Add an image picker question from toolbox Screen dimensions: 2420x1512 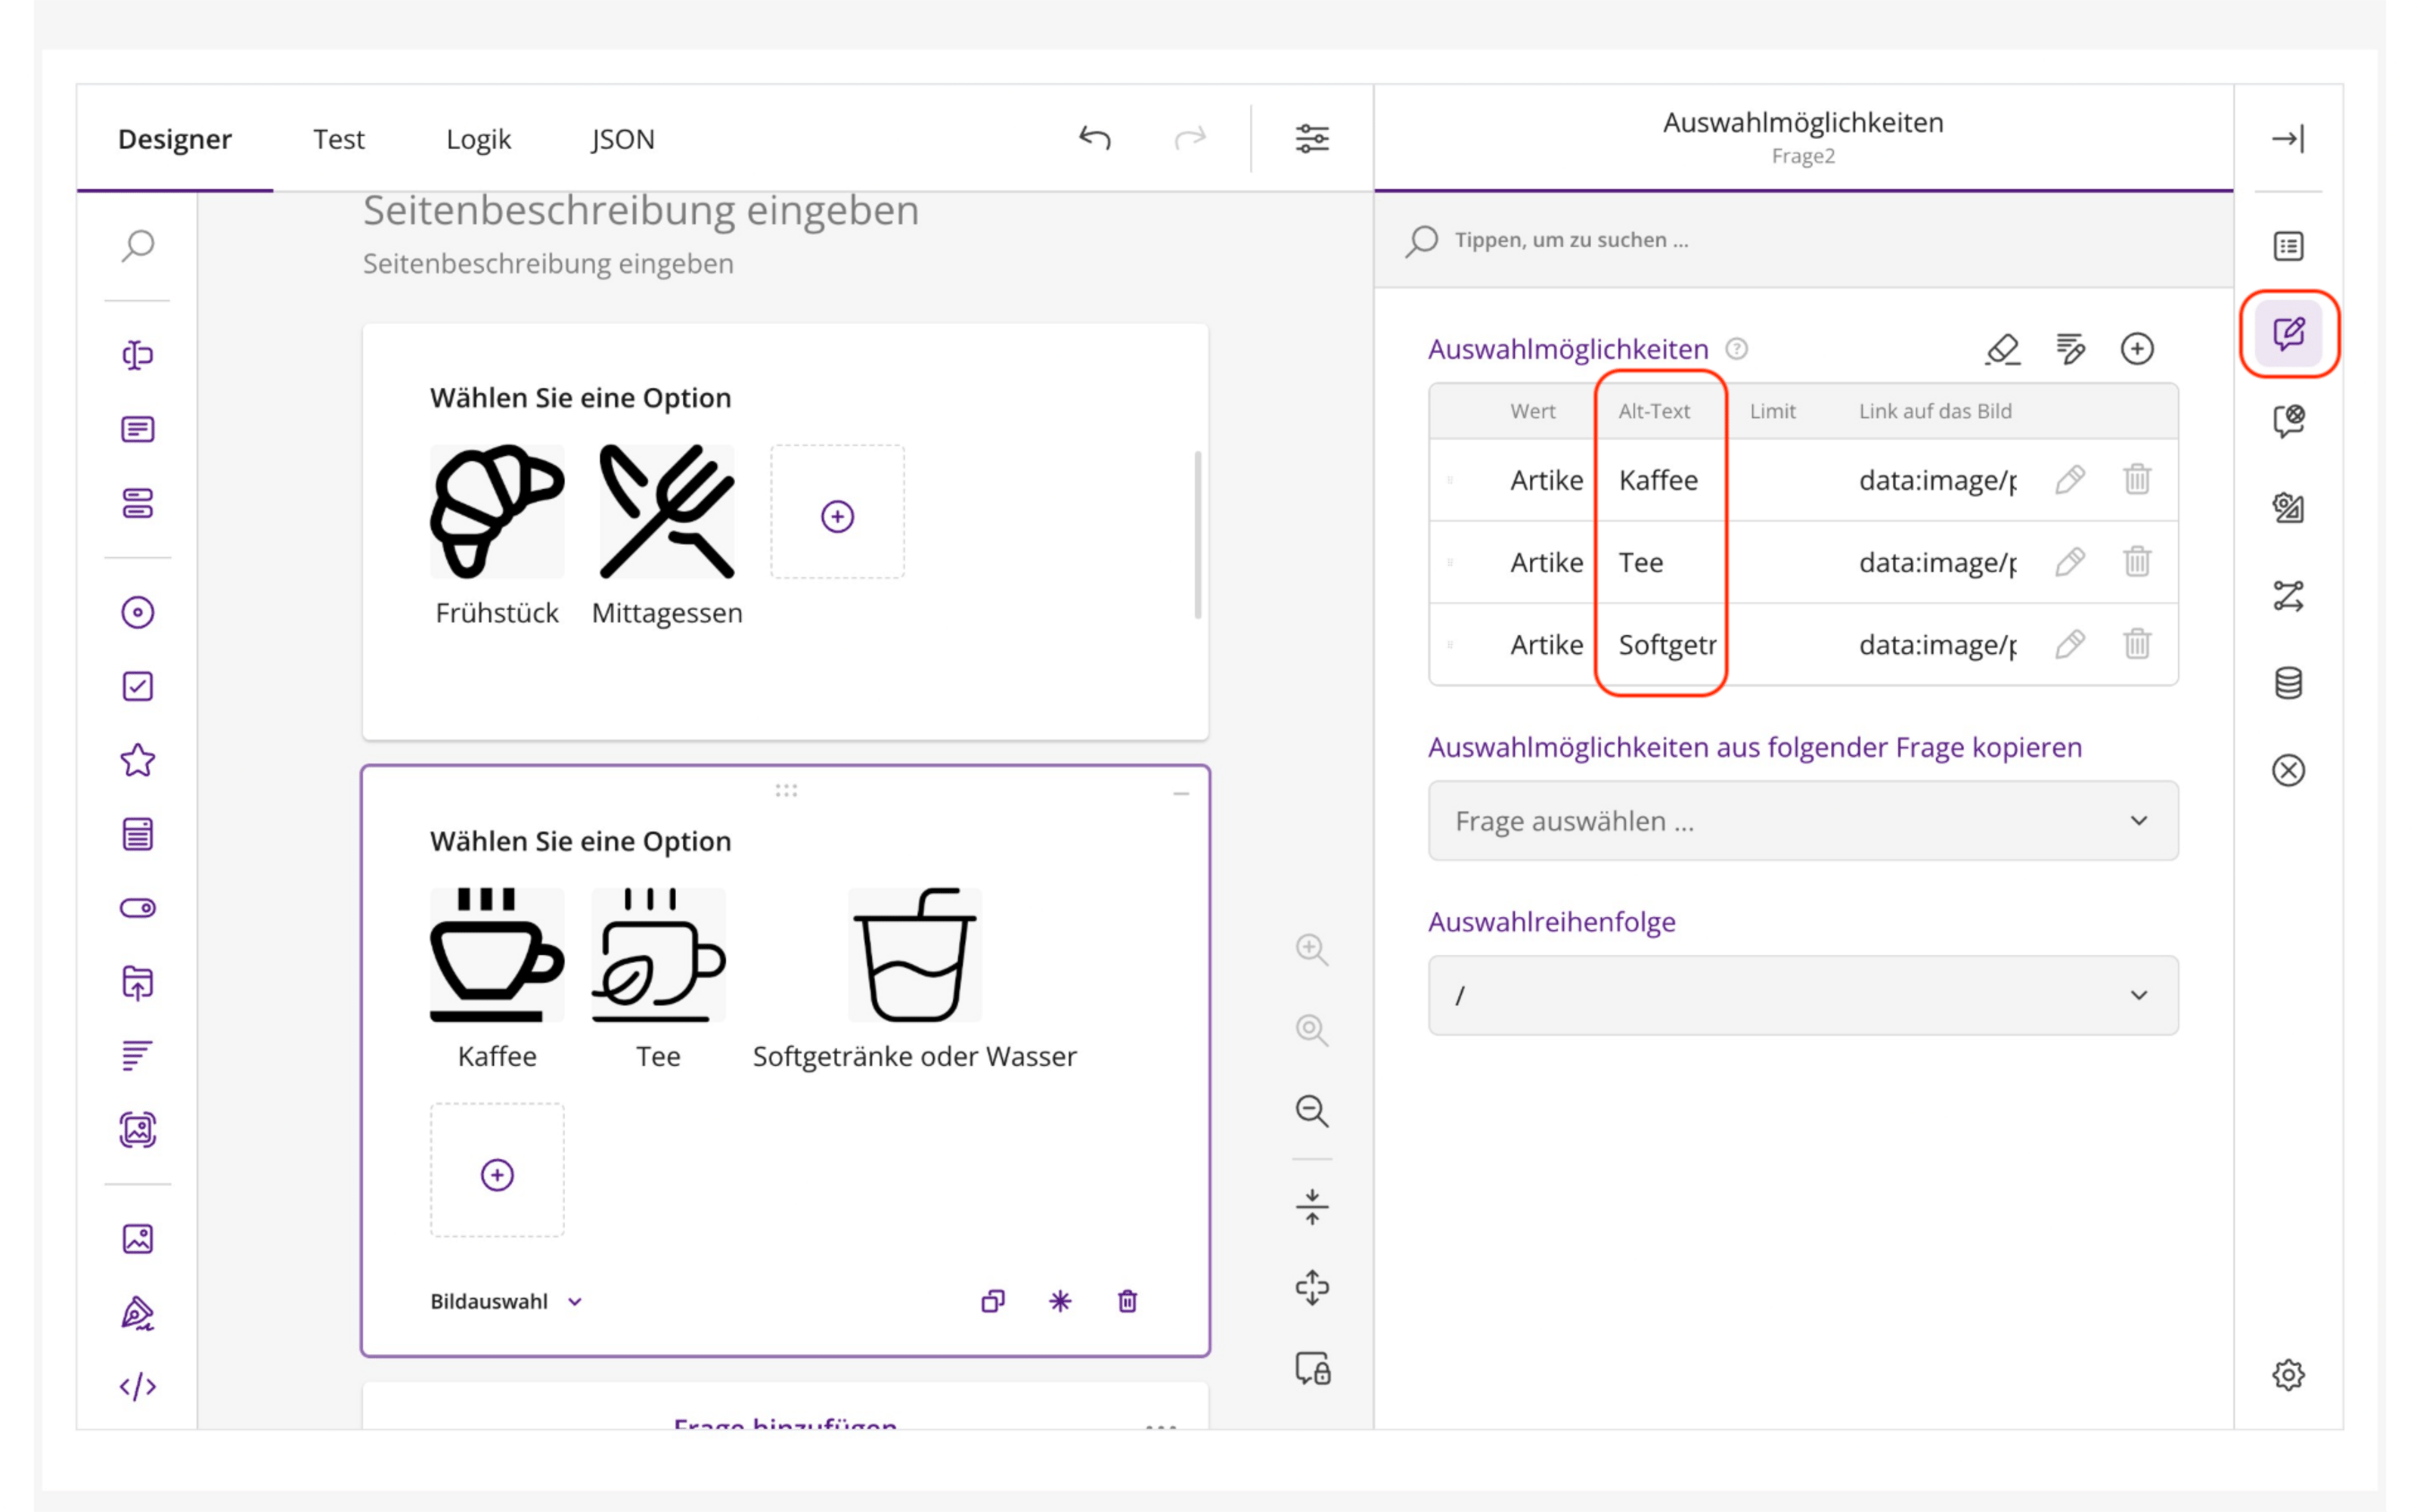point(138,1130)
